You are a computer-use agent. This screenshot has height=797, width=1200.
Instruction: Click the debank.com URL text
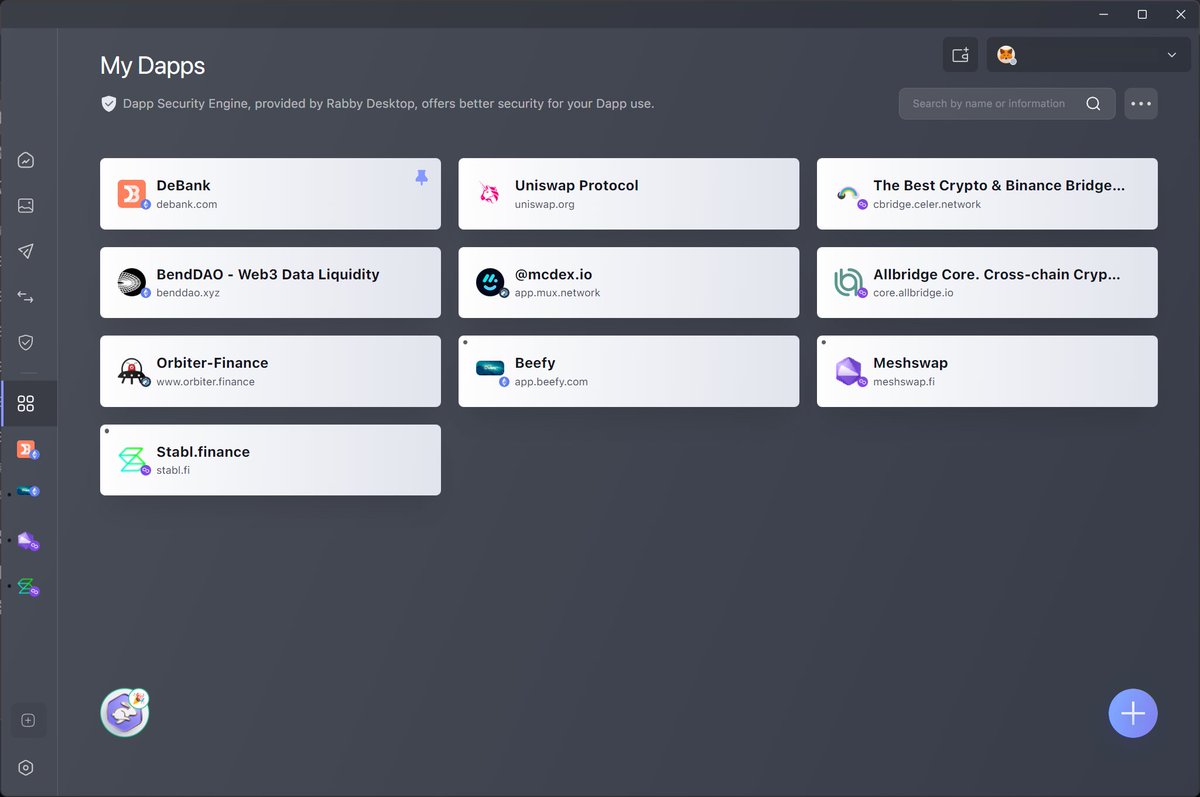[x=187, y=204]
